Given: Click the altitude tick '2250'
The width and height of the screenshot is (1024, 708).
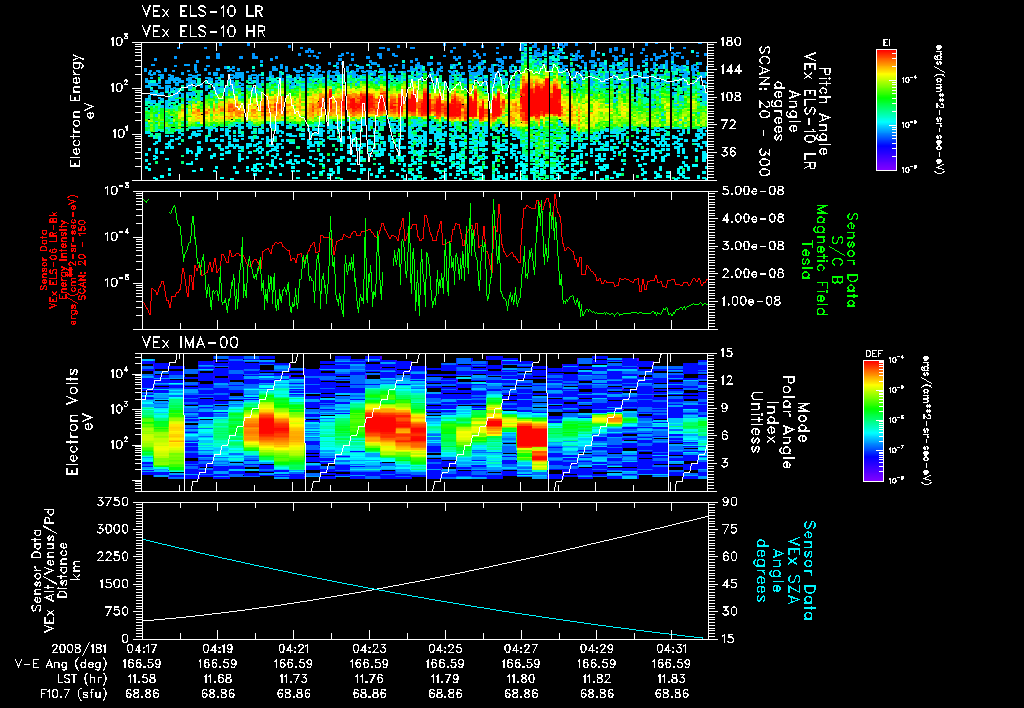Looking at the screenshot, I should click(112, 556).
